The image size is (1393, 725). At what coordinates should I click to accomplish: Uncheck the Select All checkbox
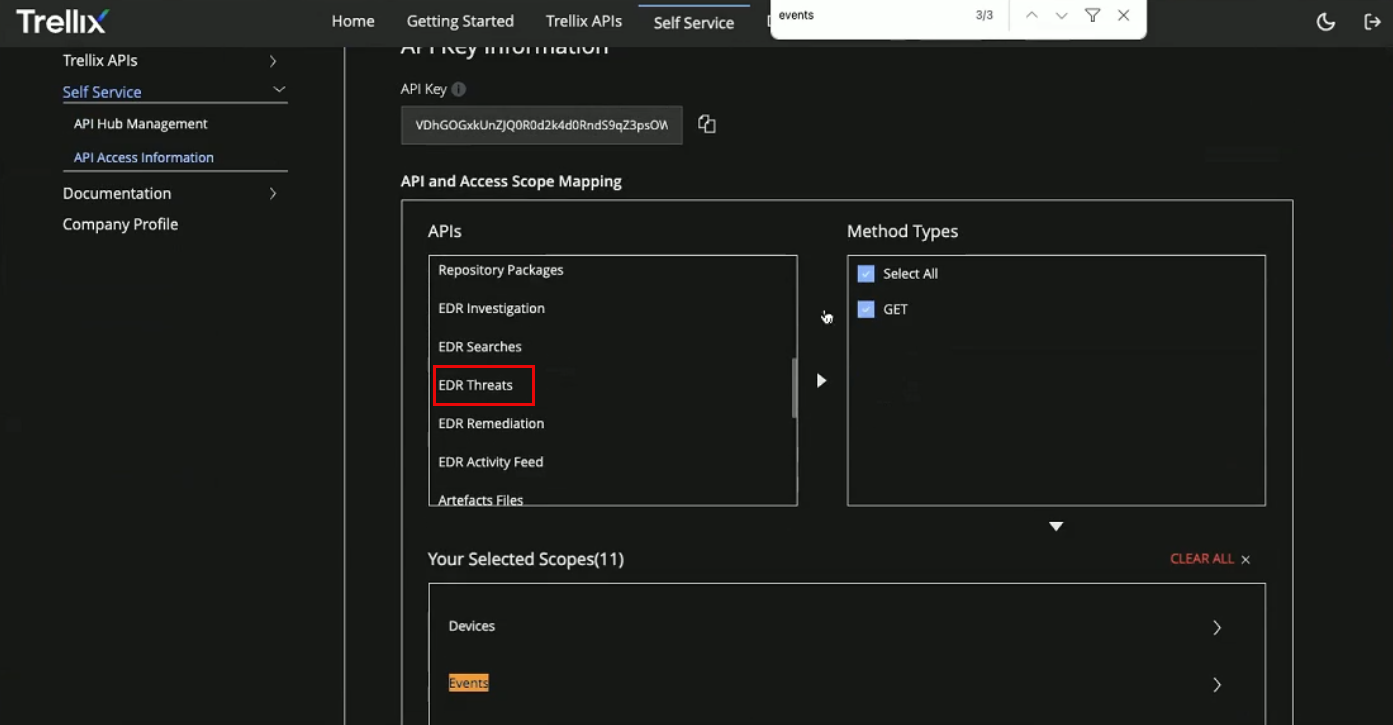tap(866, 274)
